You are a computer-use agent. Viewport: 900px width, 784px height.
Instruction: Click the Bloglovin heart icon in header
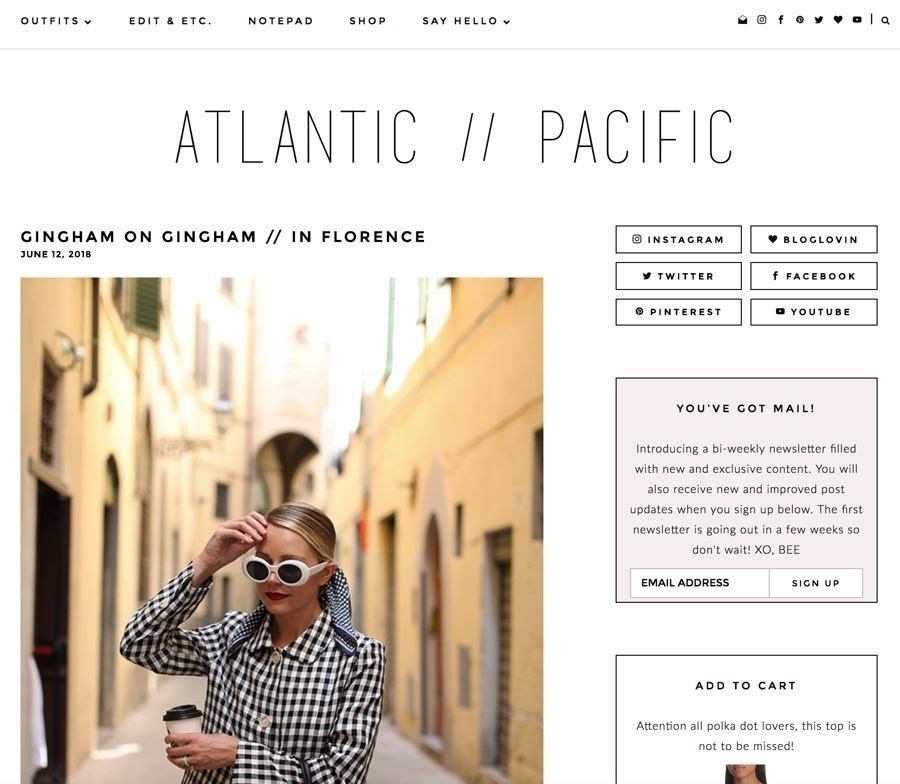(x=838, y=20)
